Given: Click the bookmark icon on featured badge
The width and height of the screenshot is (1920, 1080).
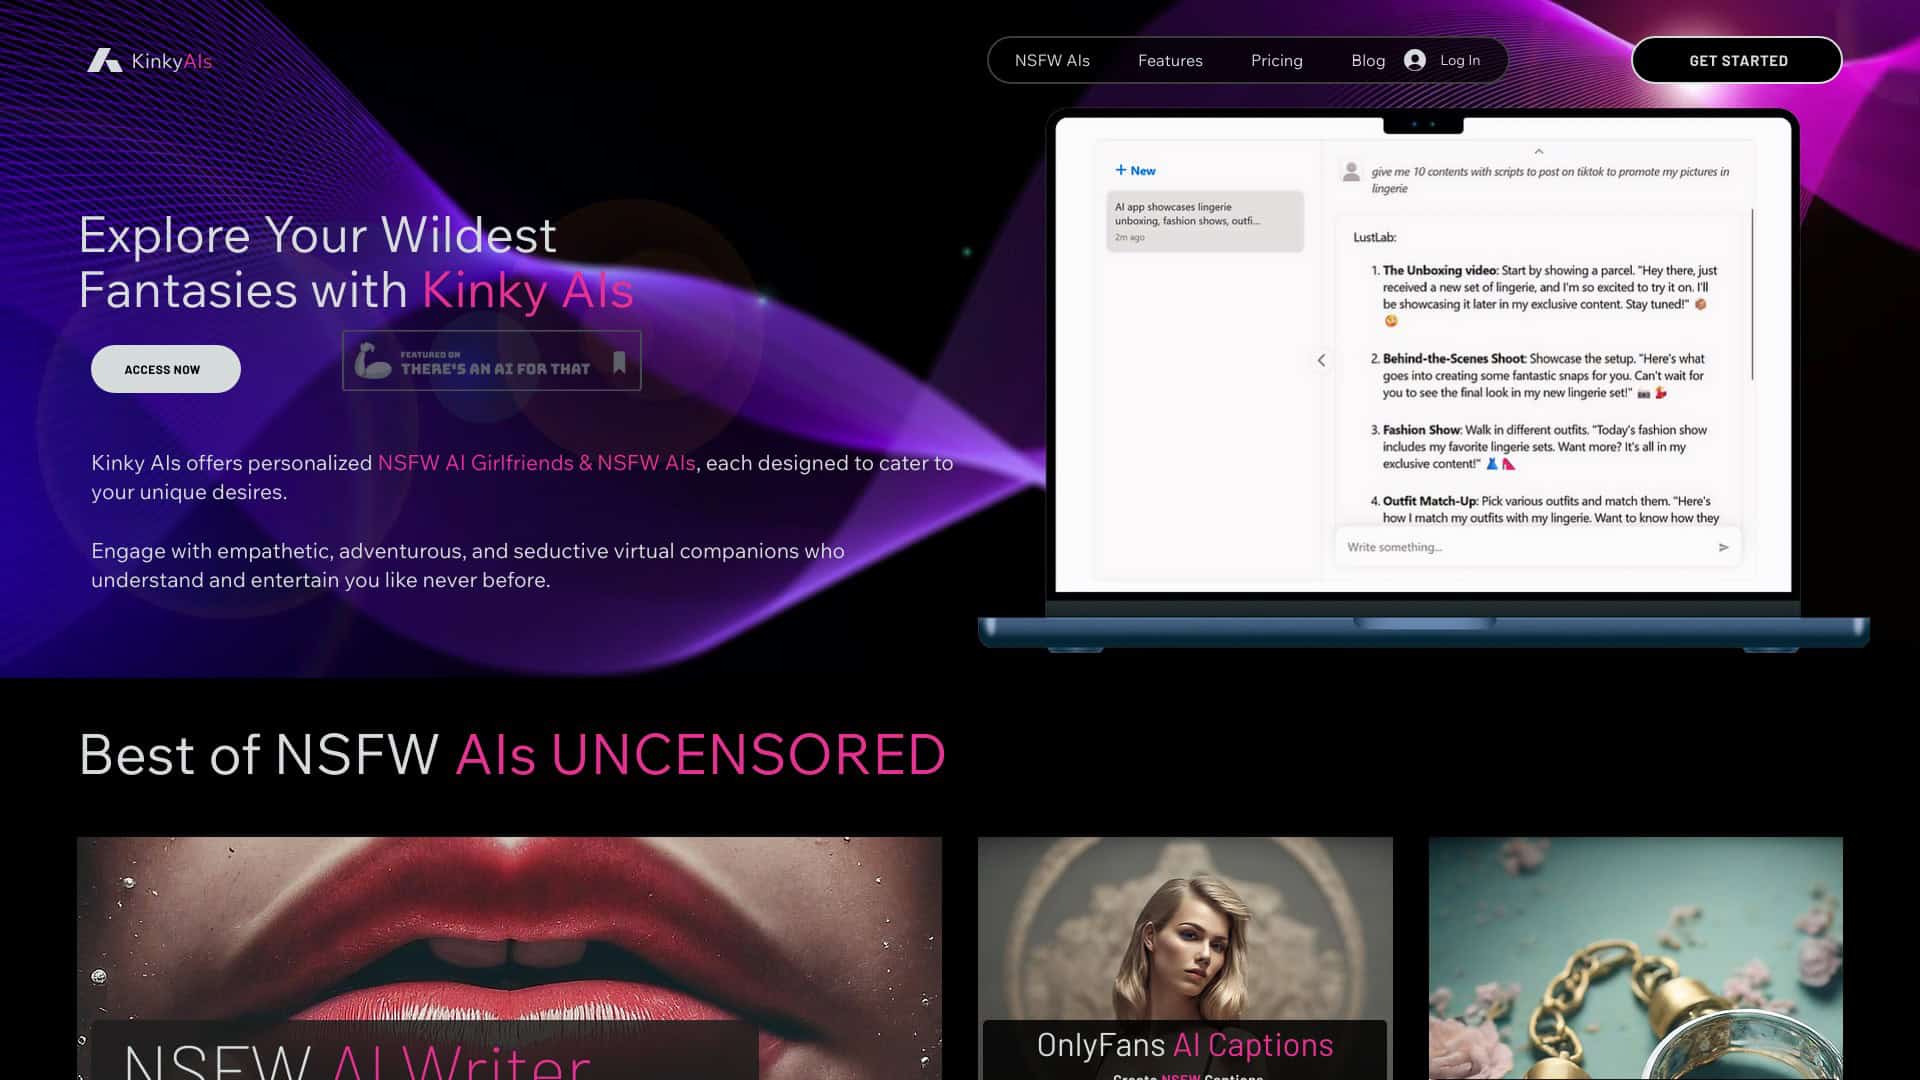Looking at the screenshot, I should [x=619, y=361].
